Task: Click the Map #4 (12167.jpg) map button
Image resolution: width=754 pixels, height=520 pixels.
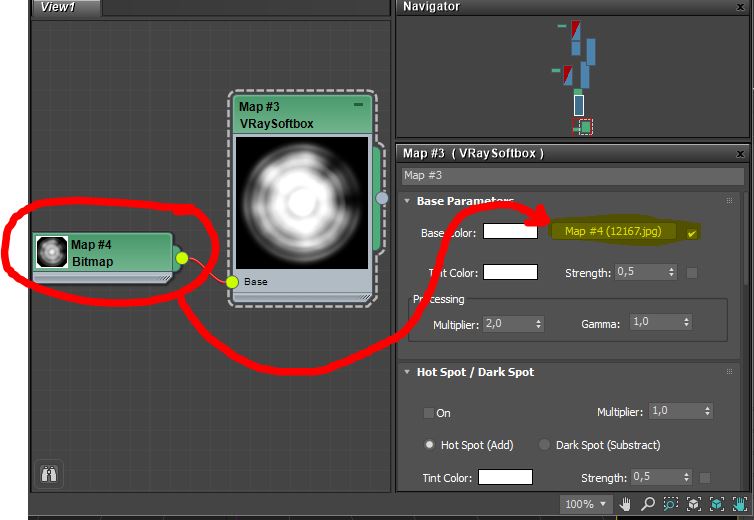Action: 612,231
